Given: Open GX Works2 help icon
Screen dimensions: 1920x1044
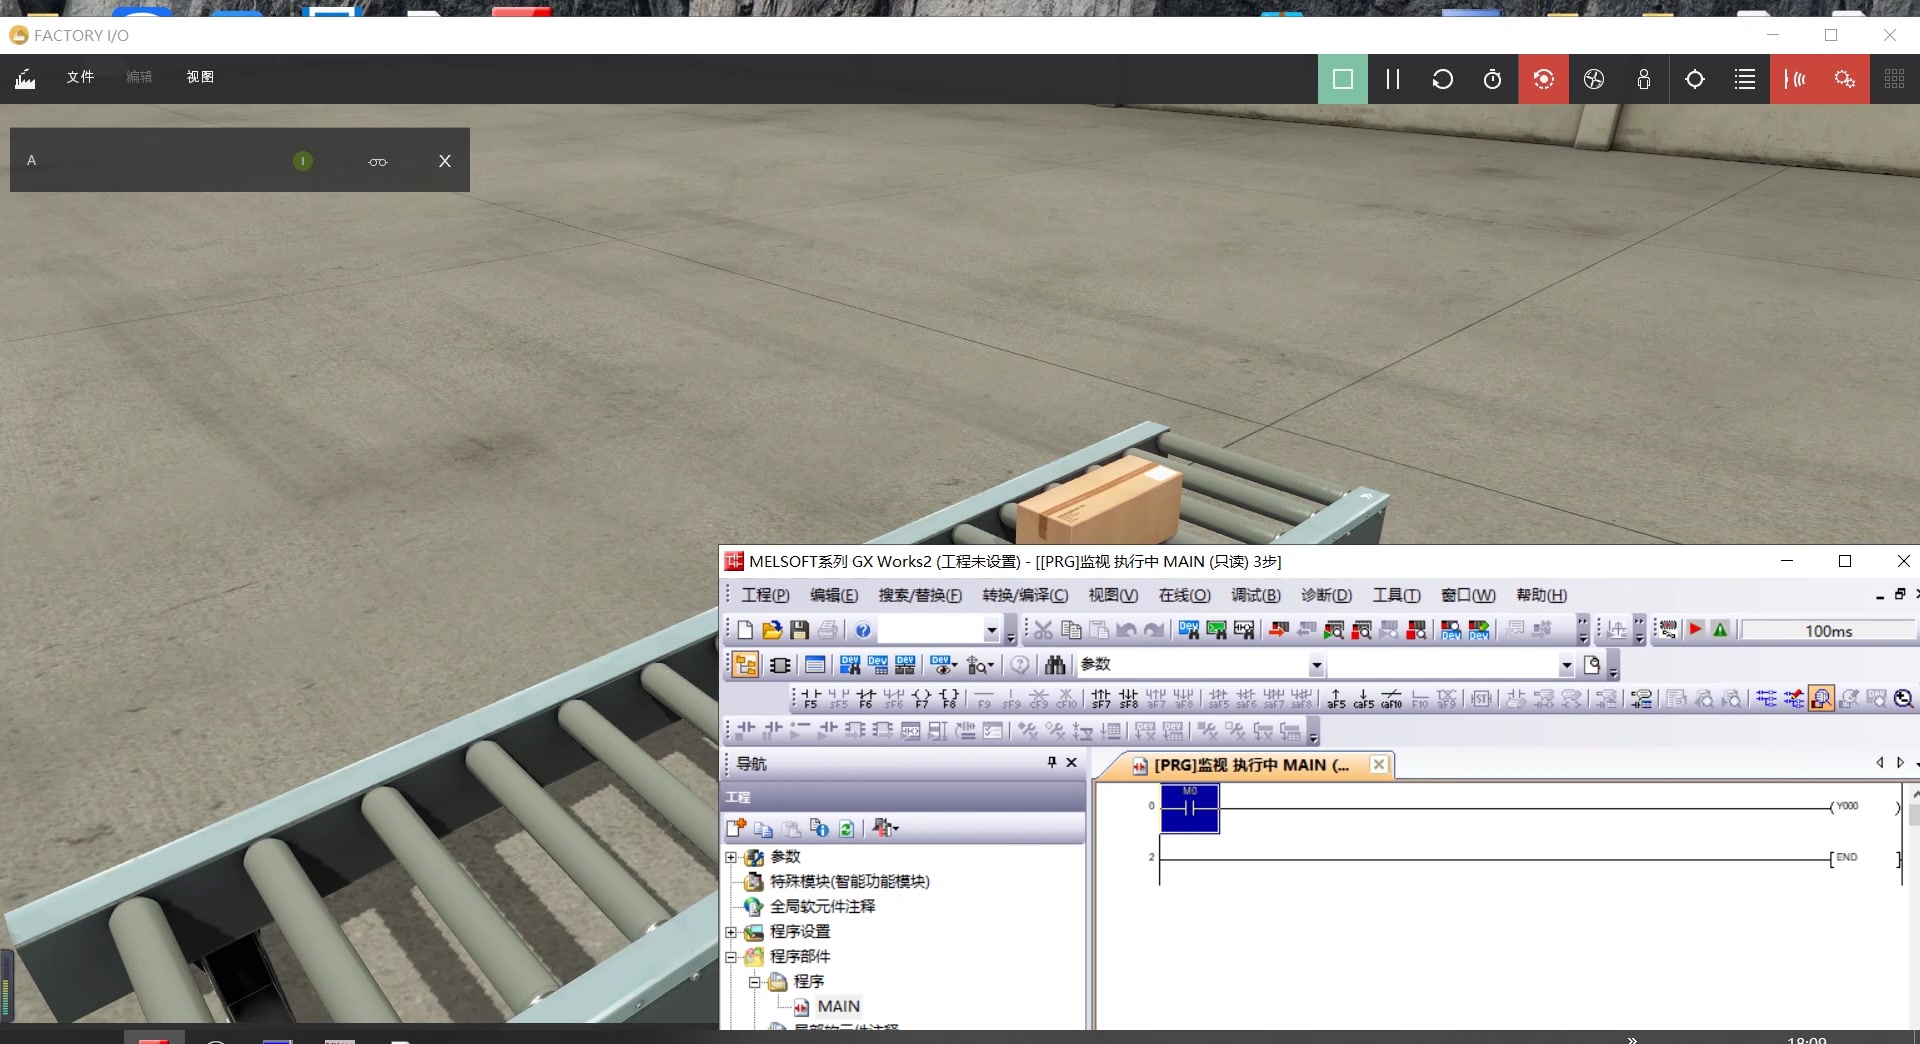Looking at the screenshot, I should (x=863, y=630).
